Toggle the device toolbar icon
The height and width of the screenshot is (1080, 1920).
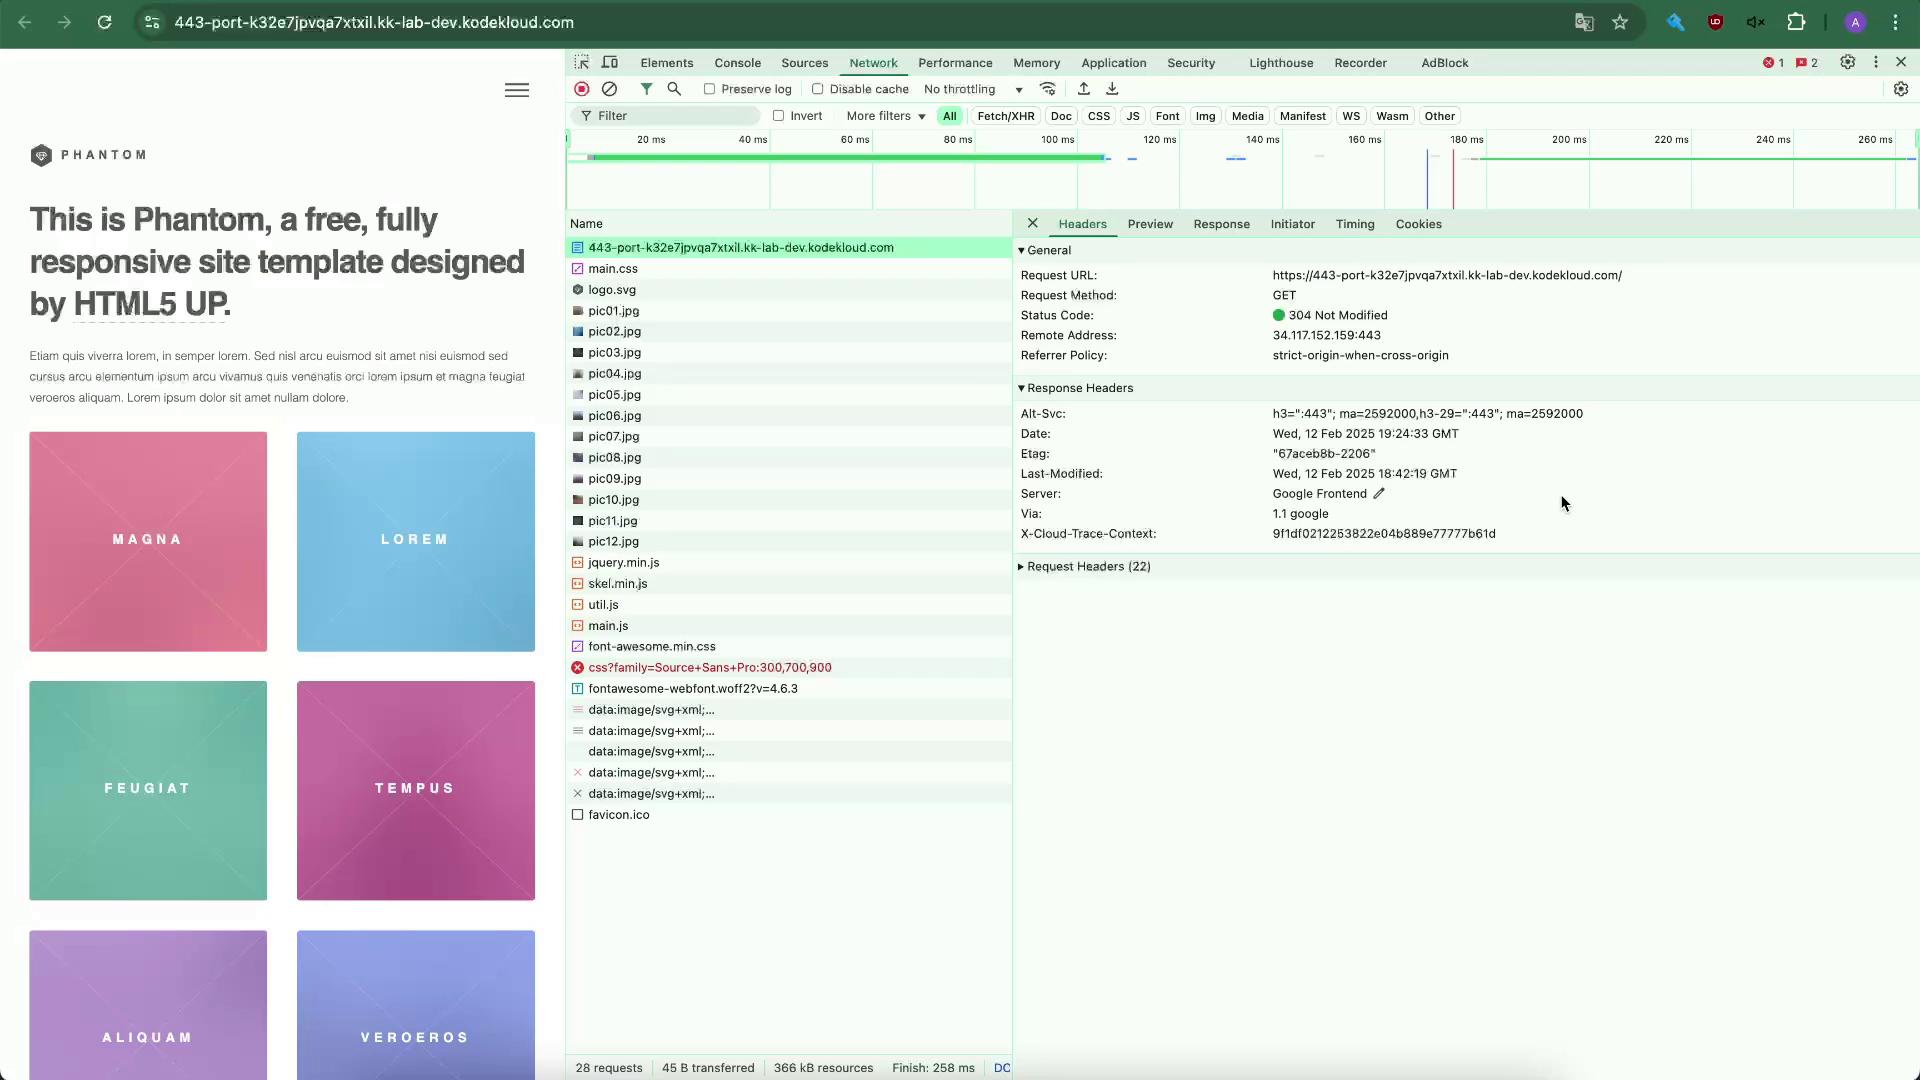click(610, 62)
